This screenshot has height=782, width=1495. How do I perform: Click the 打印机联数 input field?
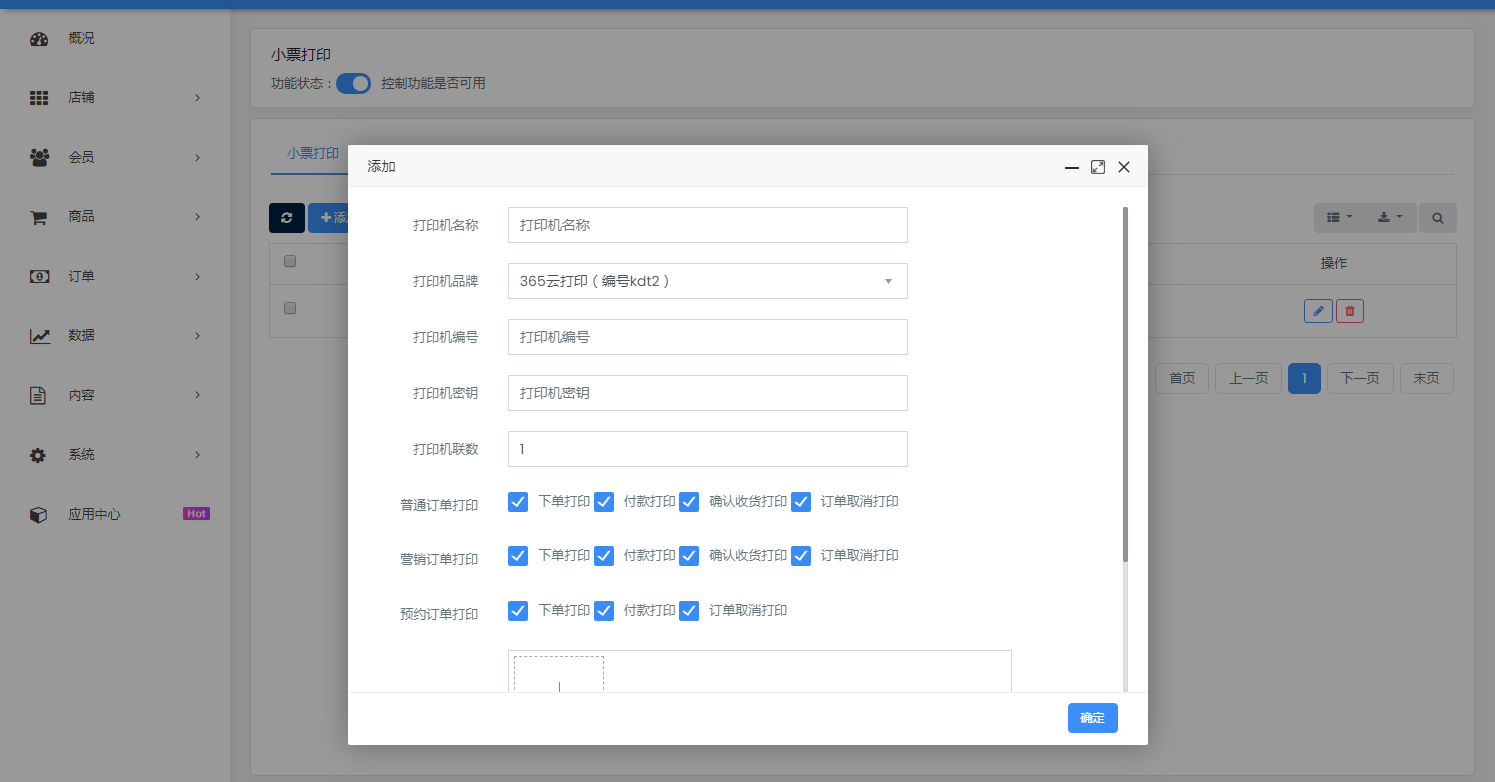708,449
